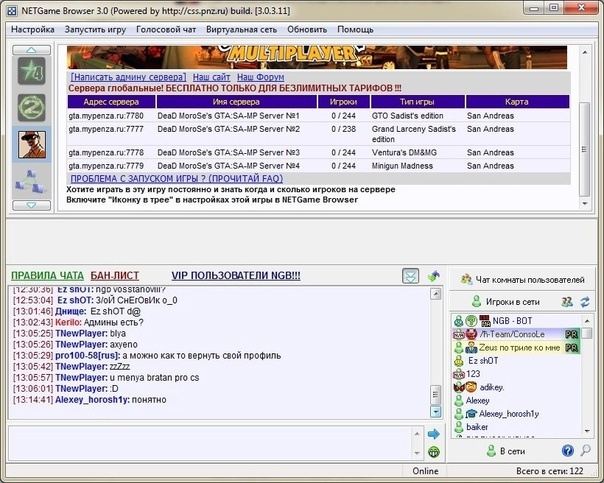Open the green smiley emoticon picker

click(434, 452)
